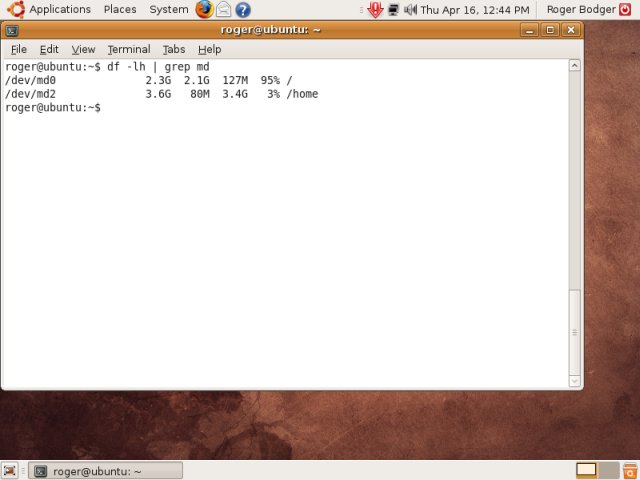Screen dimensions: 640x480
Task: Click the terminal scrollbar up arrow
Action: tap(574, 65)
